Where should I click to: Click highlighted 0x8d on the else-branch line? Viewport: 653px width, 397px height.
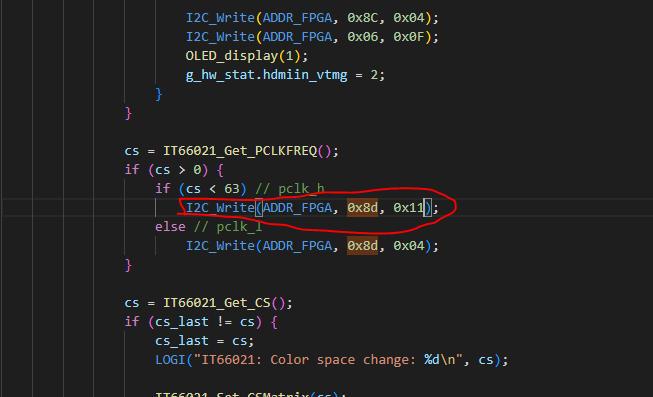pyautogui.click(x=362, y=246)
